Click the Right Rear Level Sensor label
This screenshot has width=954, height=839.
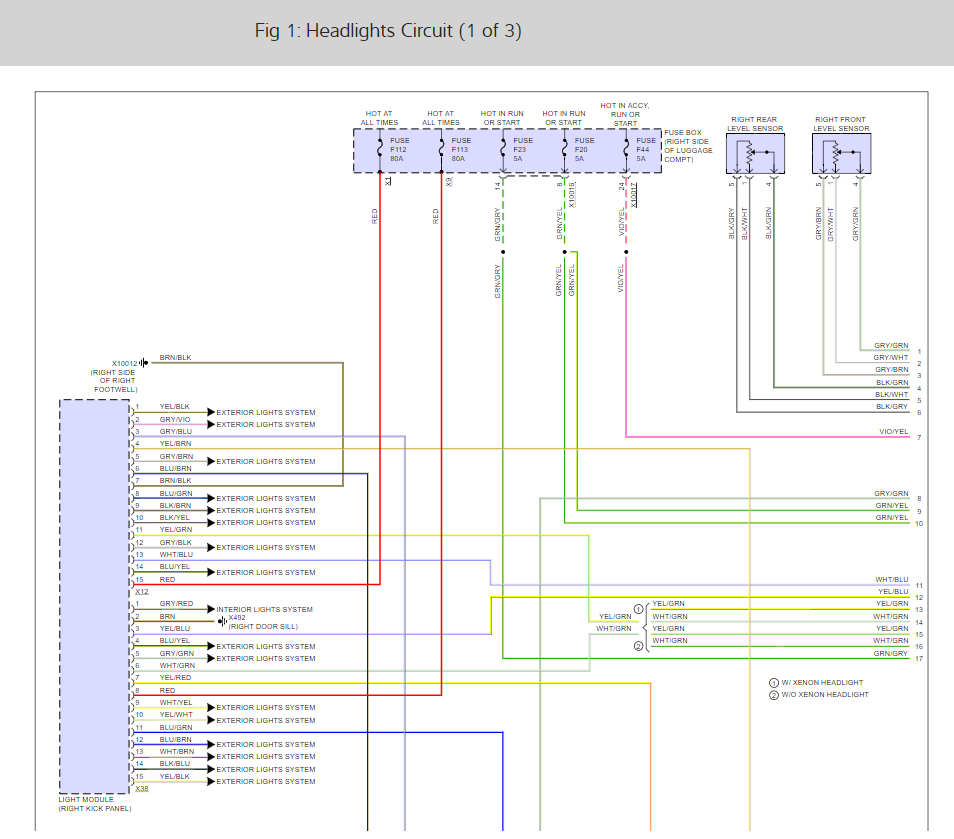click(x=754, y=124)
